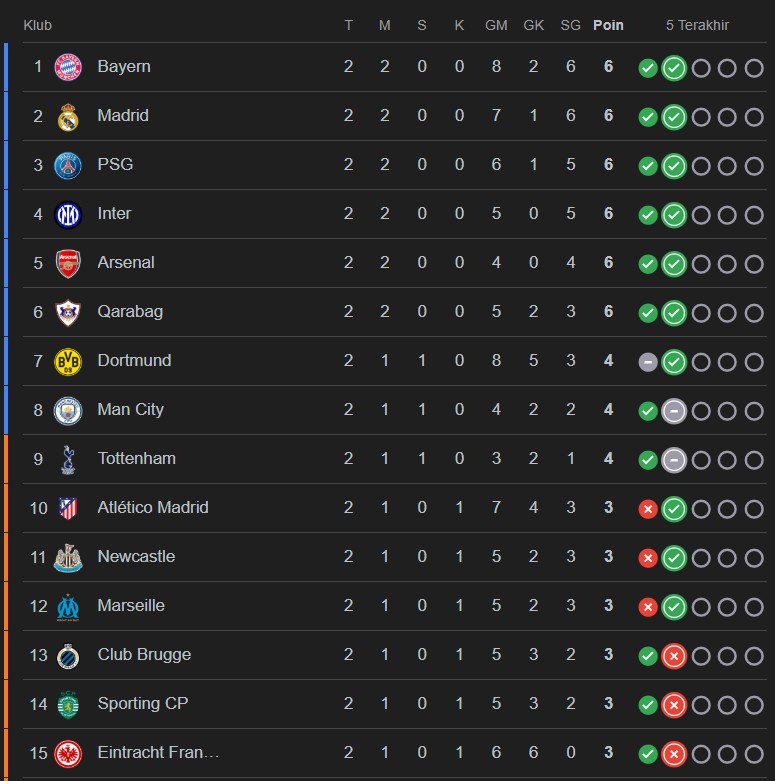Click the Tottenham club crest
This screenshot has height=781, width=775.
(68, 459)
